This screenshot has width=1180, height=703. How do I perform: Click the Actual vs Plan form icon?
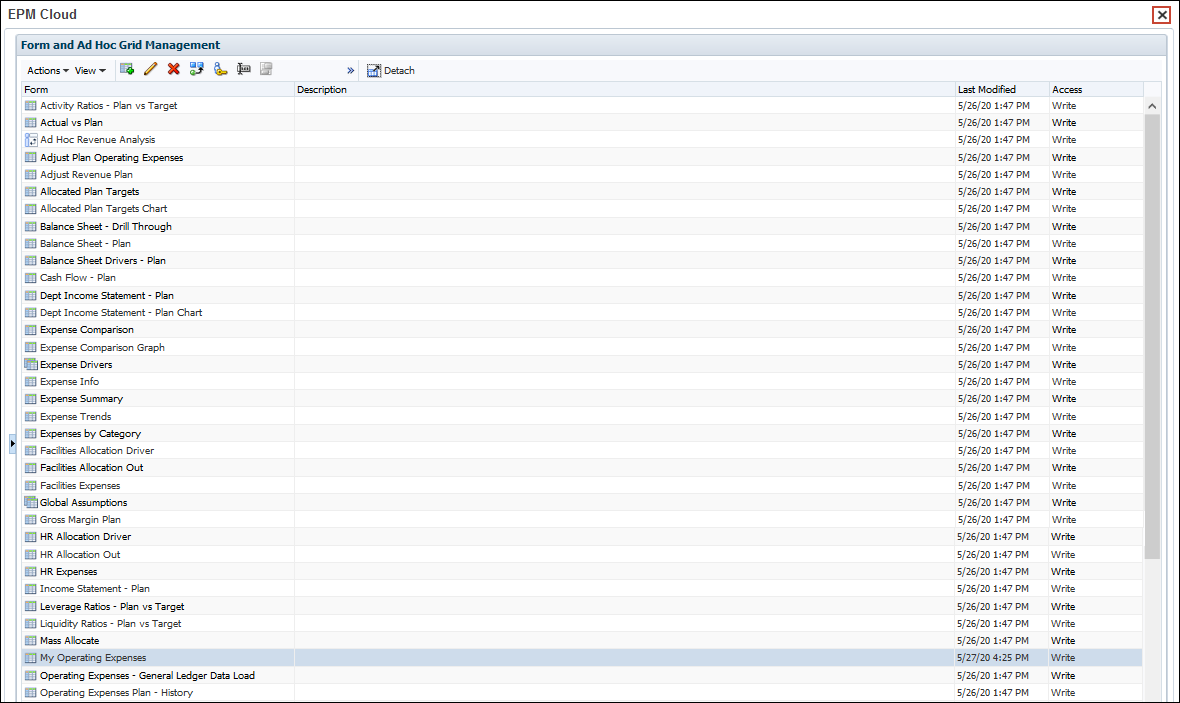pyautogui.click(x=31, y=123)
